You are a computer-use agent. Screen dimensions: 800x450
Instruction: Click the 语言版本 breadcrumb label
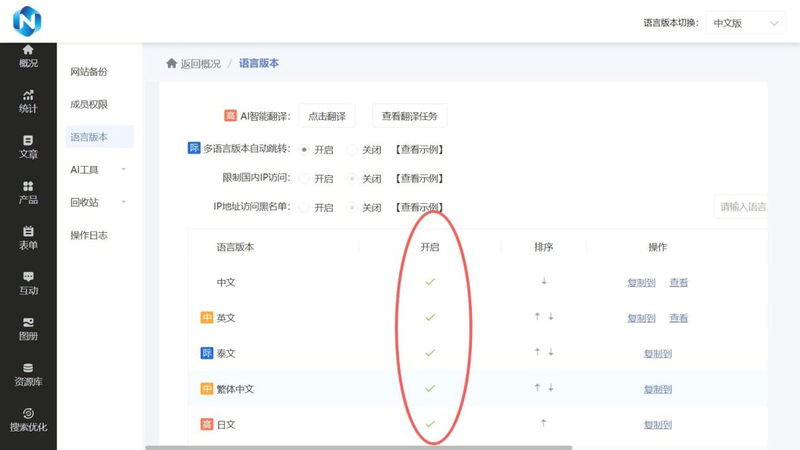point(259,63)
